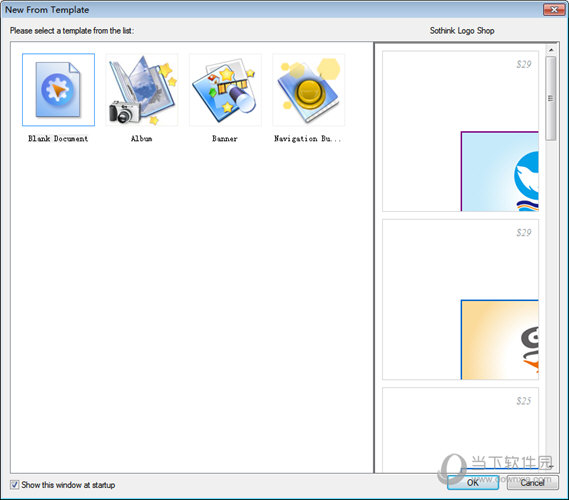Screen dimensions: 569x500
Task: Click the Sothink Logo Shop heading
Action: pyautogui.click(x=462, y=31)
